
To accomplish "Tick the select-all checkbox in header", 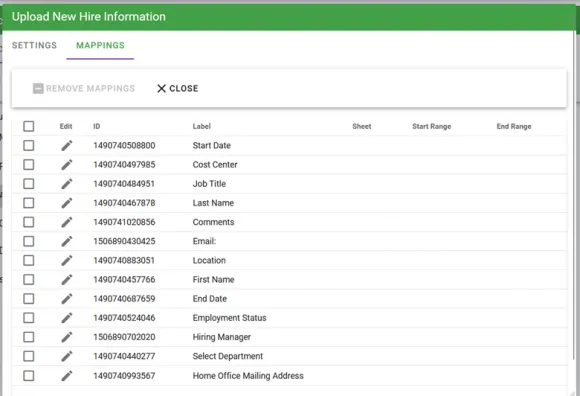I will pyautogui.click(x=28, y=126).
